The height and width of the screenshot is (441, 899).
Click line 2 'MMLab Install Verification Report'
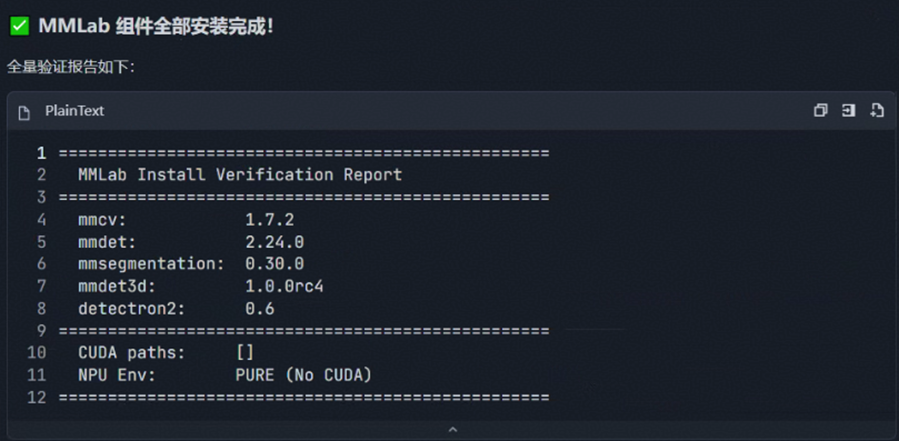tap(240, 175)
